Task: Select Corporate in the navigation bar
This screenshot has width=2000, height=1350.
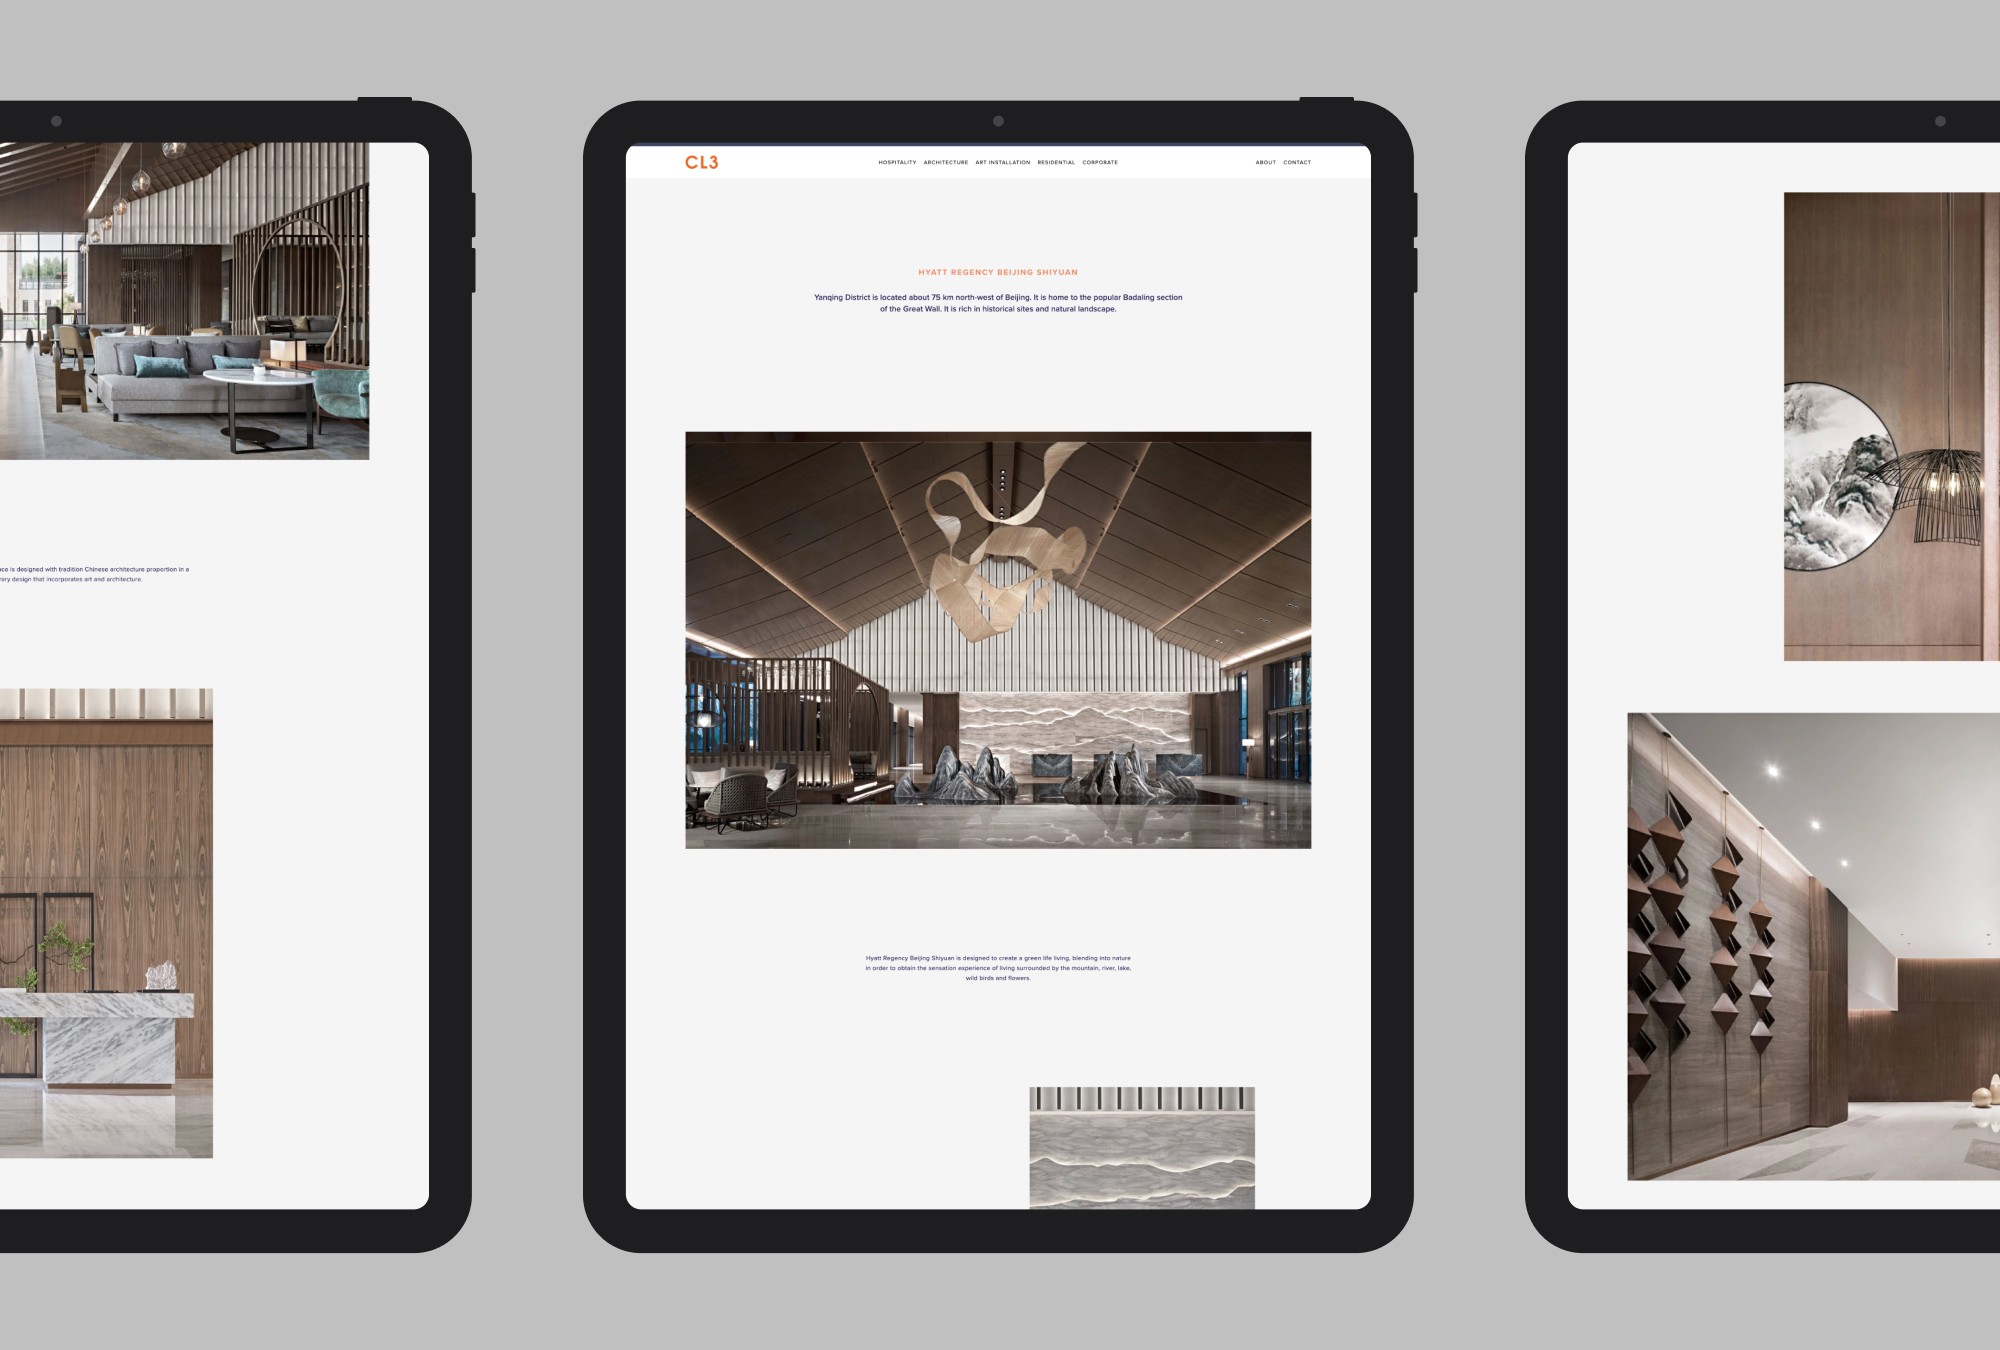Action: 1100,162
